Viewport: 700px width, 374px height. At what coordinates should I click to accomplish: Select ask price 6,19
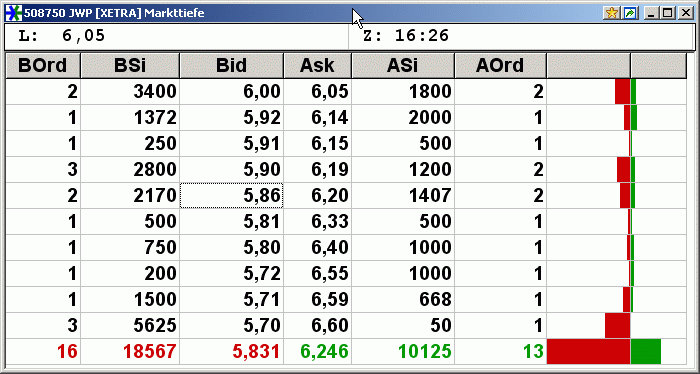(x=317, y=170)
